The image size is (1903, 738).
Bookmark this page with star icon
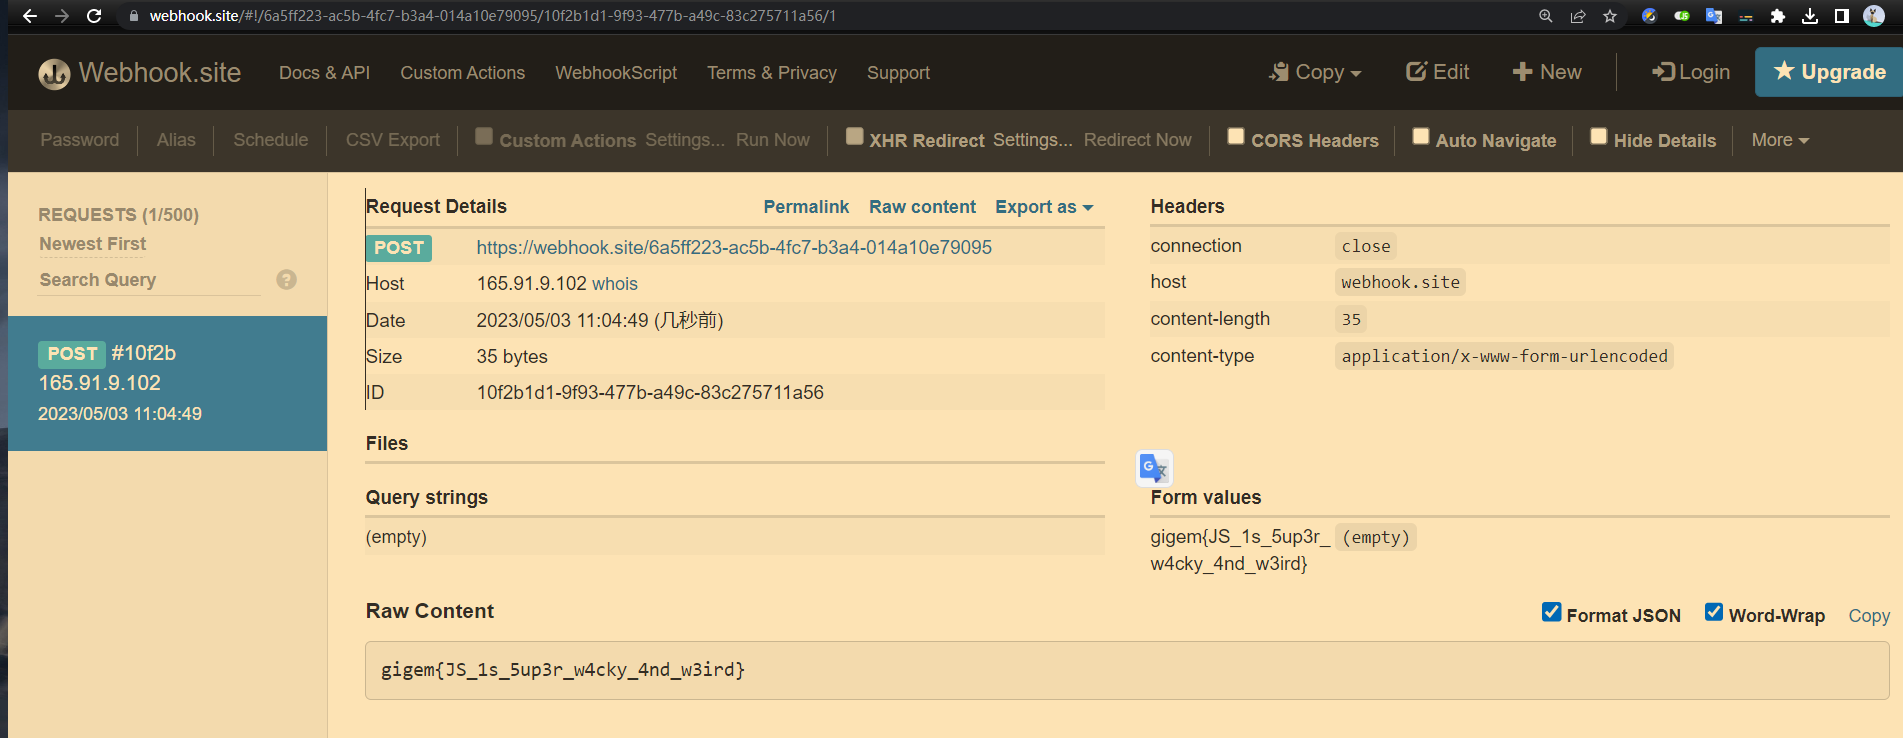pyautogui.click(x=1610, y=16)
